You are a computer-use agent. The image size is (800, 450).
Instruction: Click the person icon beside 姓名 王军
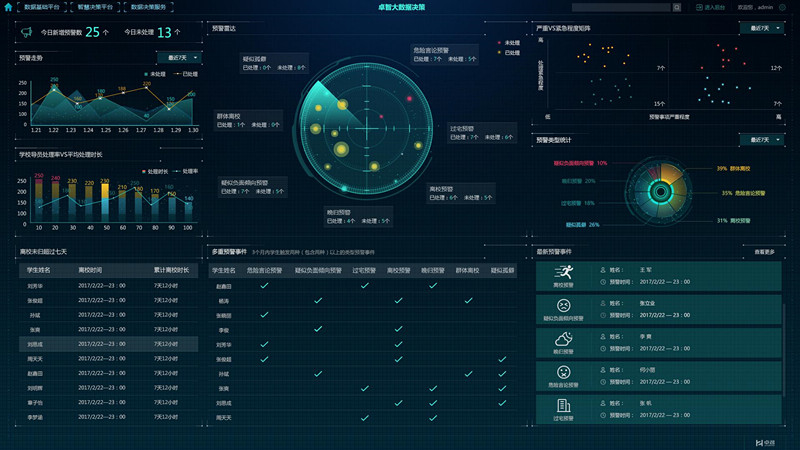click(x=603, y=270)
